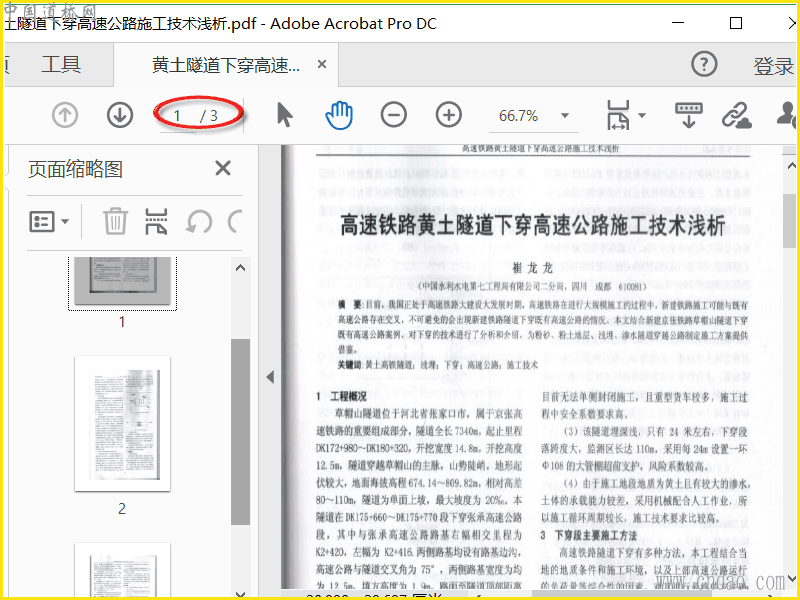Click the document scrollbar up arrow
This screenshot has width=800, height=600.
pos(791,166)
